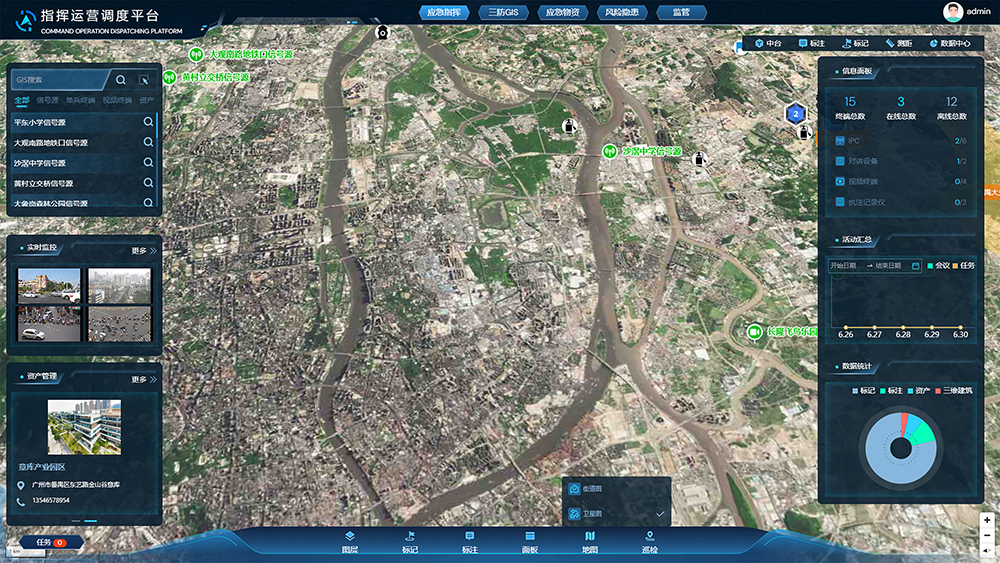The height and width of the screenshot is (563, 1000).
Task: Activate the box-select cursor icon beside search
Action: pos(144,80)
